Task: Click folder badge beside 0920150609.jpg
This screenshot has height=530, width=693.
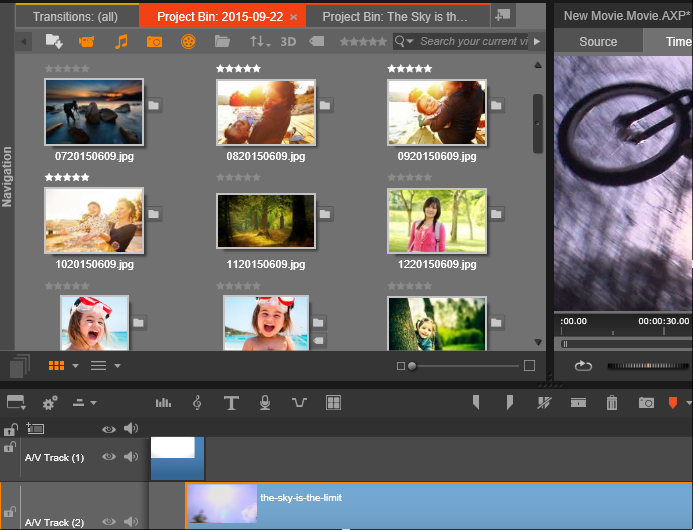Action: click(496, 105)
